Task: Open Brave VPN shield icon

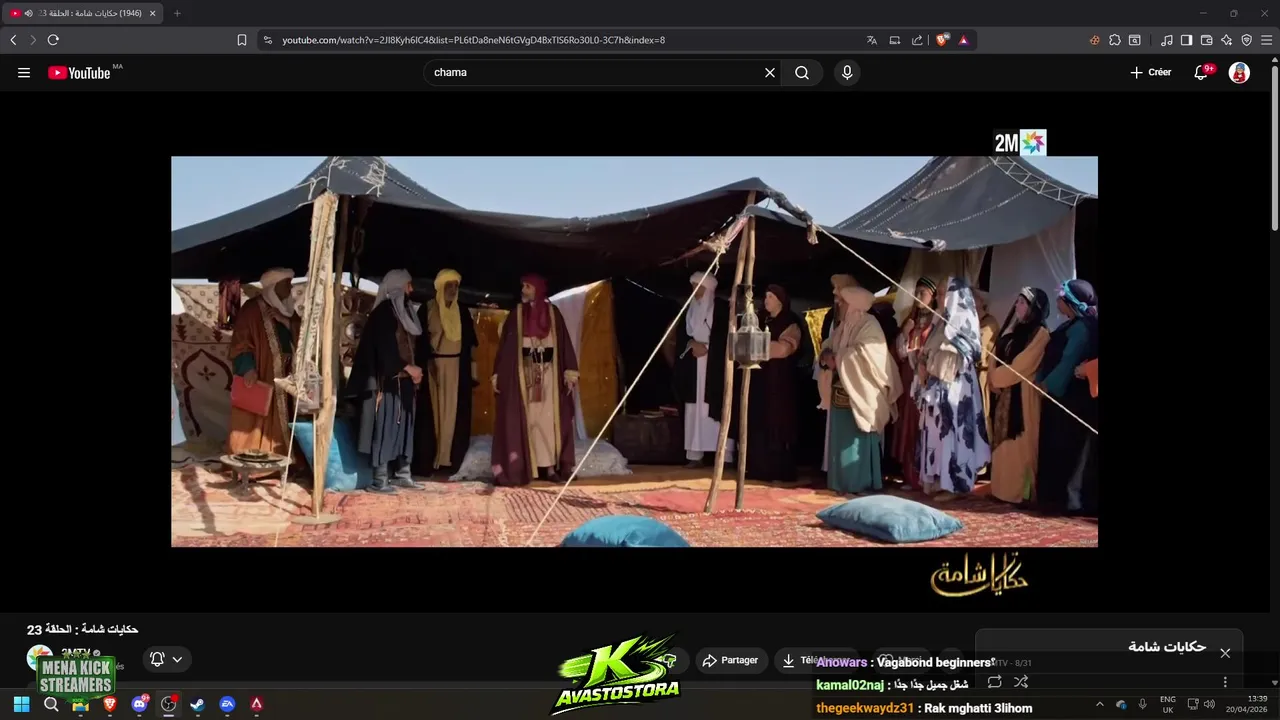Action: click(x=1246, y=40)
